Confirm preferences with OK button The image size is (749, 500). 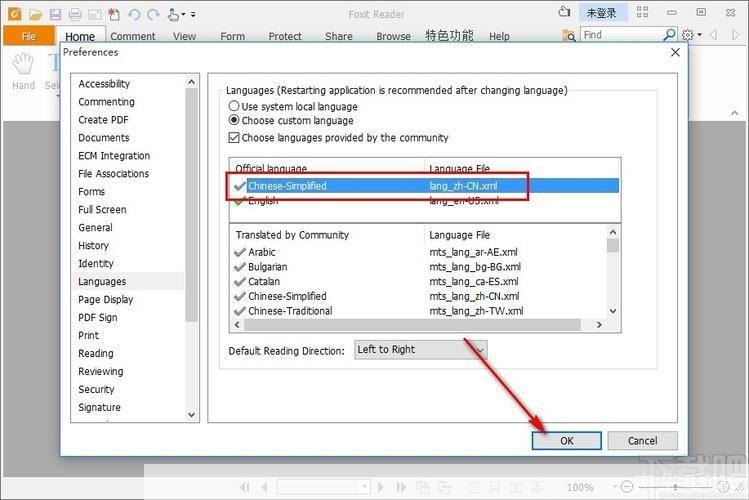567,441
